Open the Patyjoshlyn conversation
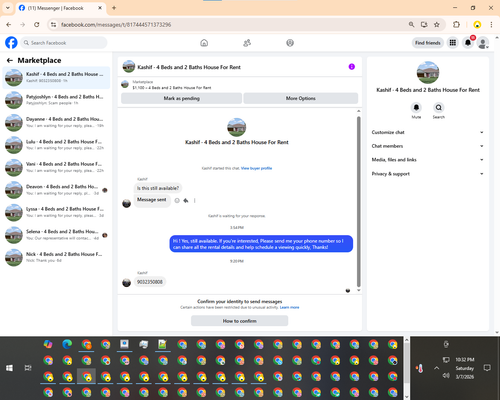Image resolution: width=500 pixels, height=400 pixels. [x=56, y=100]
